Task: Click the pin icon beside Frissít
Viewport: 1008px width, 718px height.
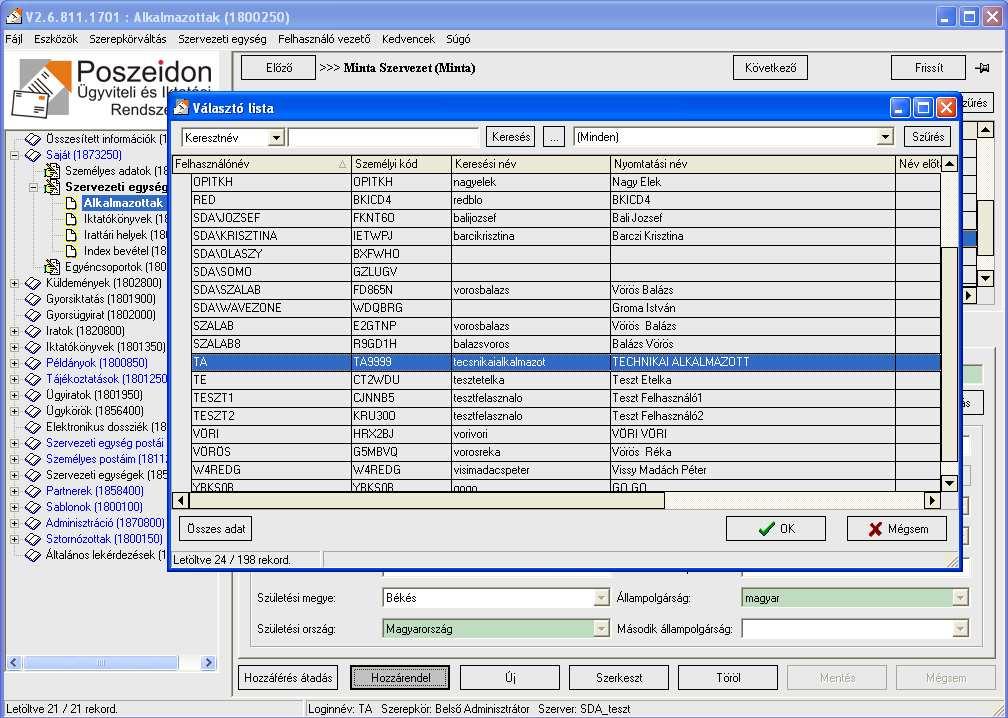Action: pyautogui.click(x=982, y=67)
